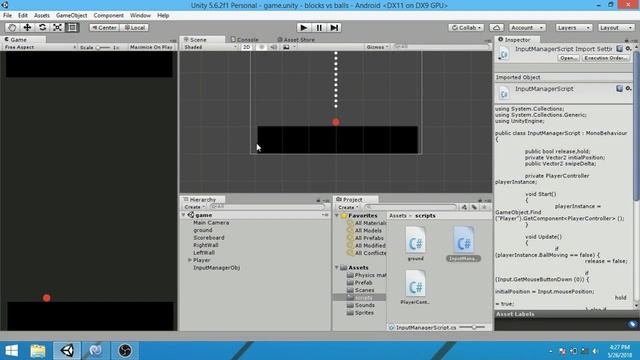Open the Prefab folder
This screenshot has width=640, height=360.
[360, 282]
